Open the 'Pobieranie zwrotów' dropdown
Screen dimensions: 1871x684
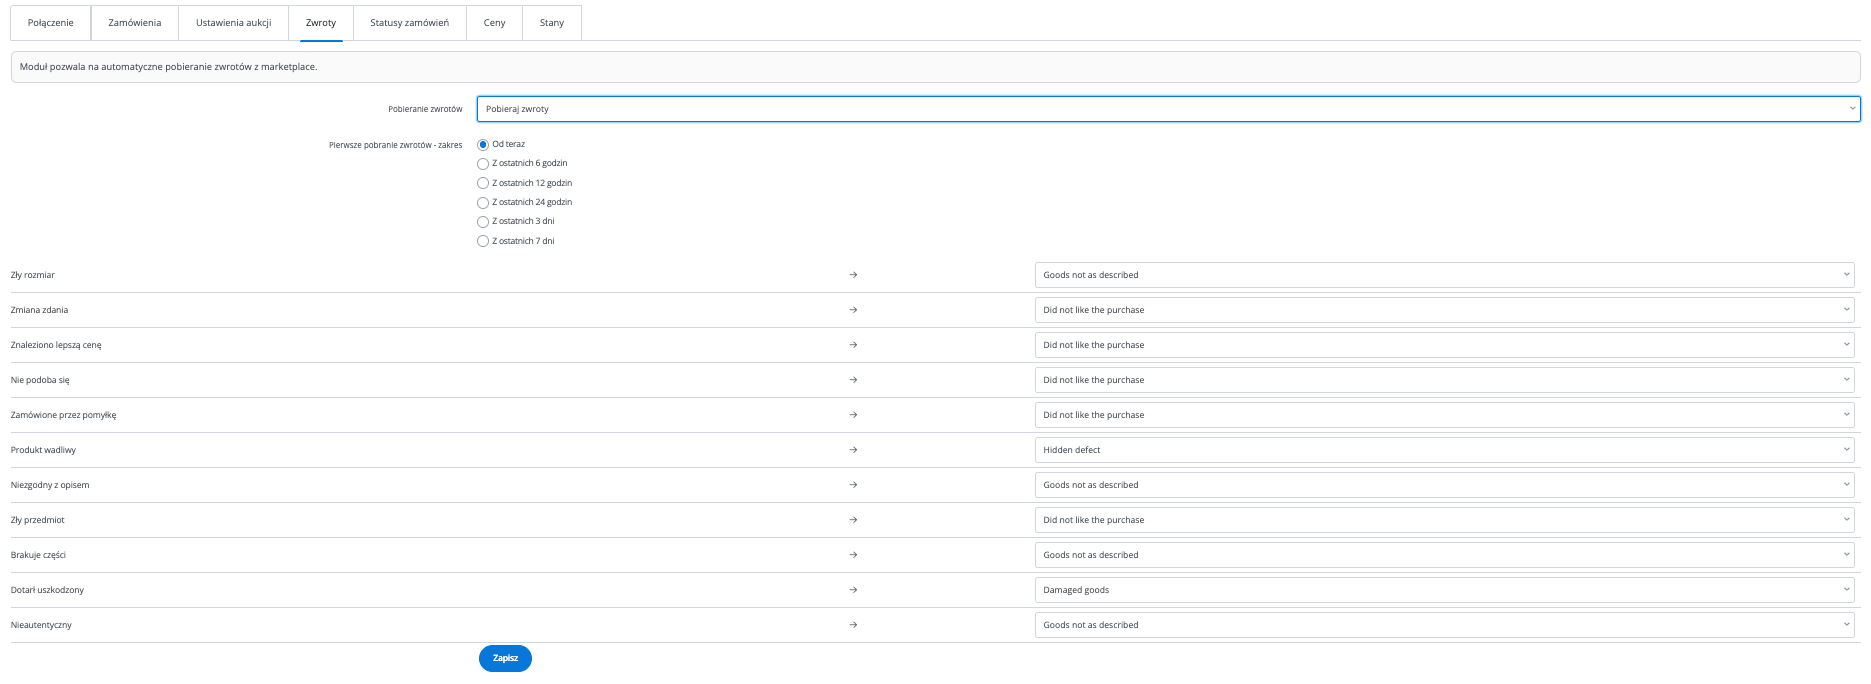pyautogui.click(x=1167, y=109)
